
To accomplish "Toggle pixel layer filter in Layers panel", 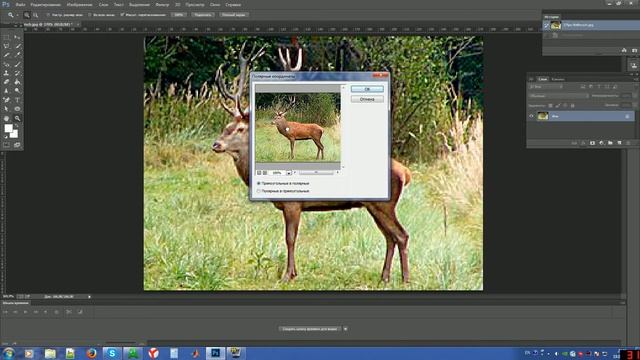I will (x=583, y=87).
